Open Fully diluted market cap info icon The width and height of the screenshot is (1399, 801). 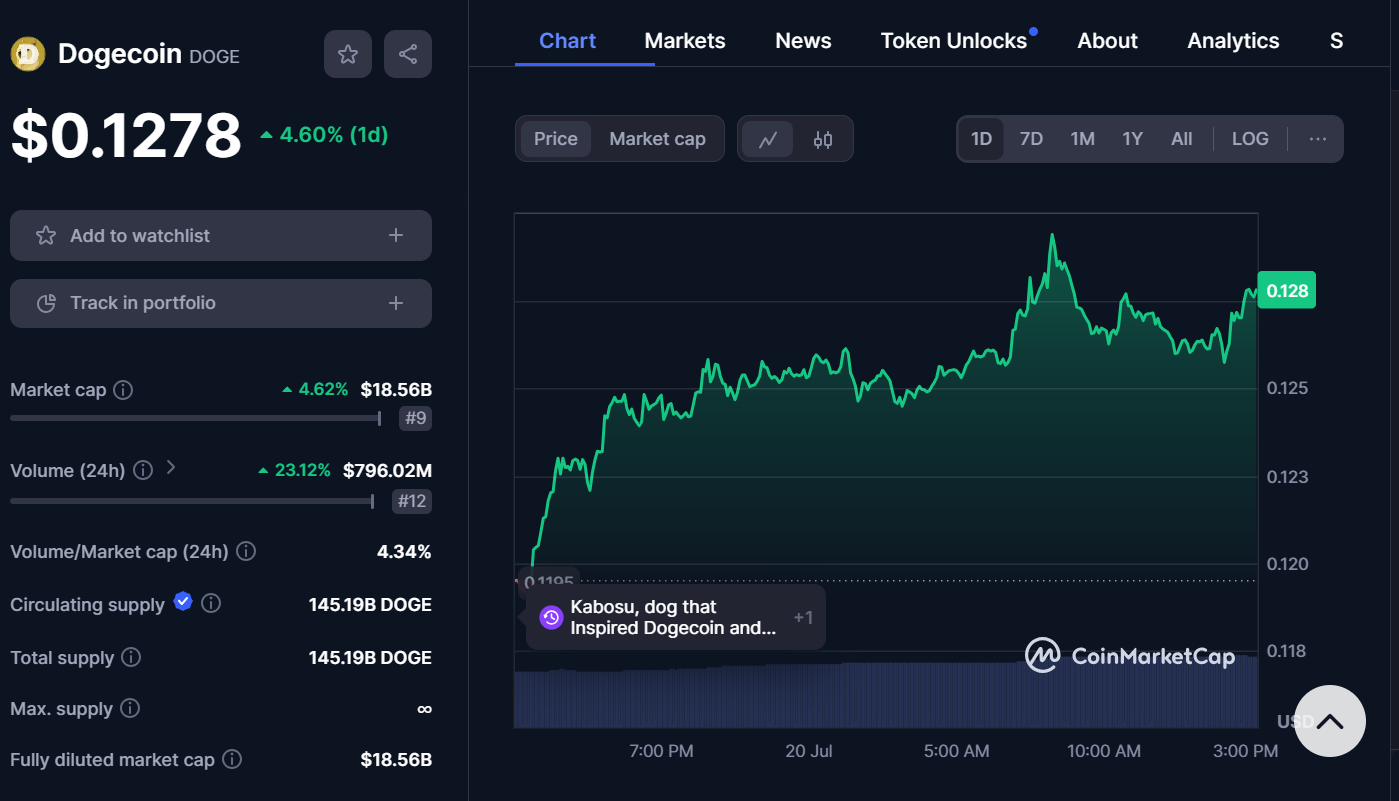[x=232, y=760]
